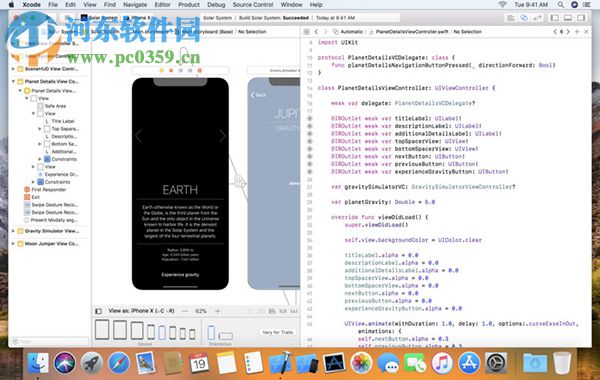The height and width of the screenshot is (380, 600).
Task: Choose the highlighted iPhone X device
Action: [x=162, y=333]
